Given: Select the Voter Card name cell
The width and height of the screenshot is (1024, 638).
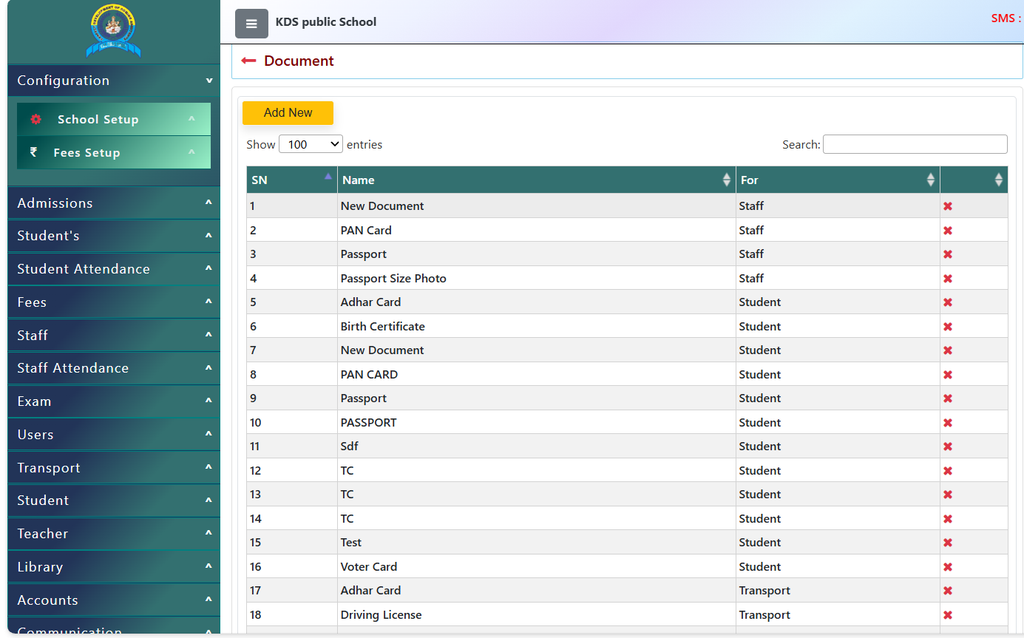Looking at the screenshot, I should [x=536, y=567].
